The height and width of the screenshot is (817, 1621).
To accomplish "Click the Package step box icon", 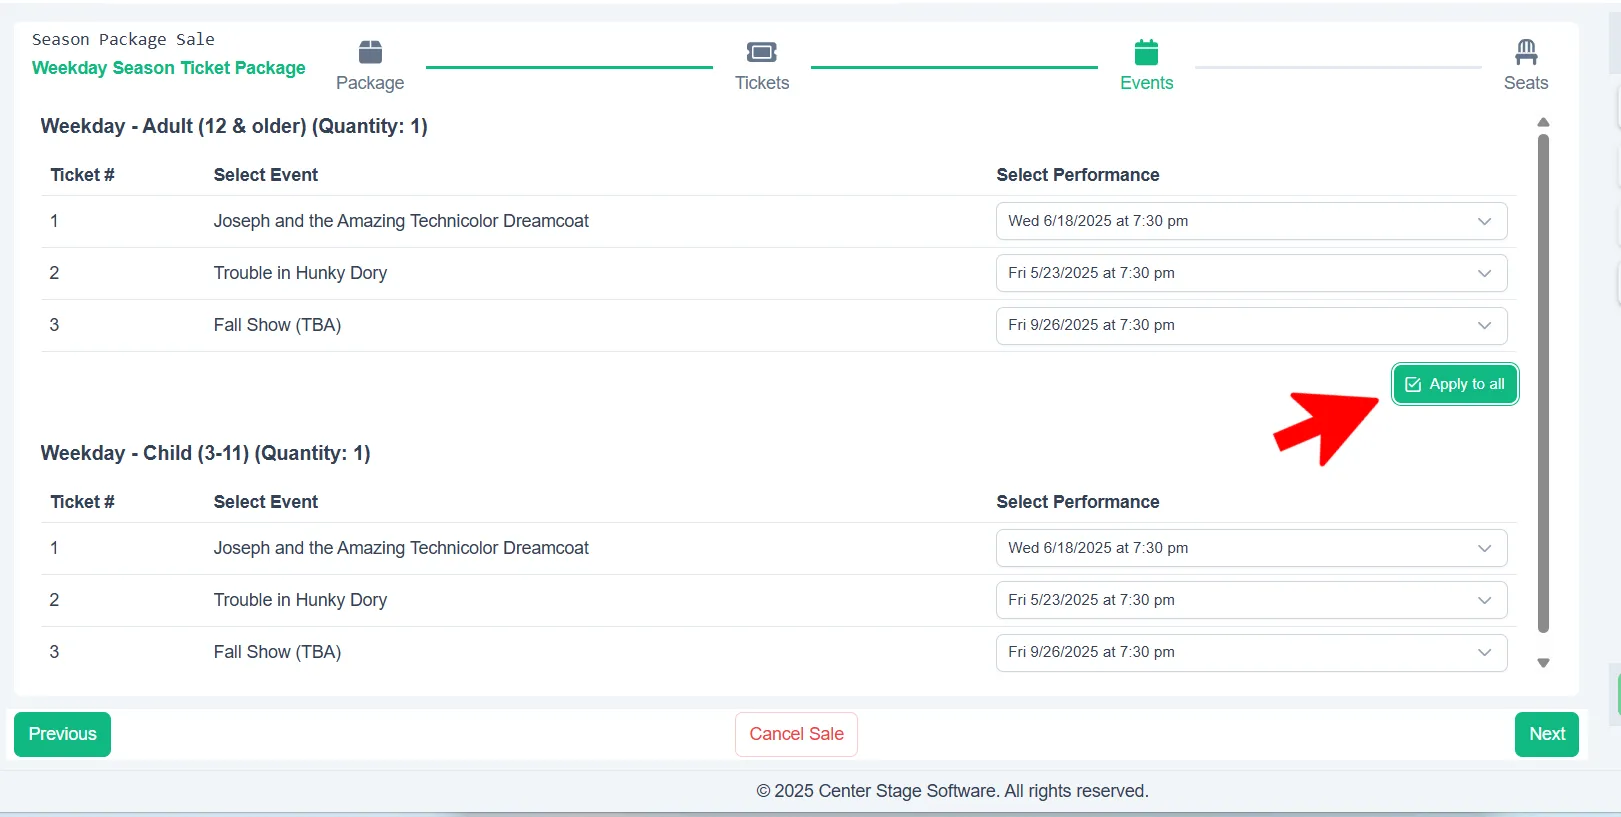I will click(370, 51).
